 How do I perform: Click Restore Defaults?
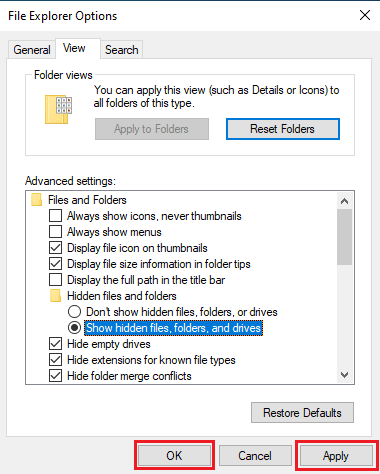click(302, 413)
